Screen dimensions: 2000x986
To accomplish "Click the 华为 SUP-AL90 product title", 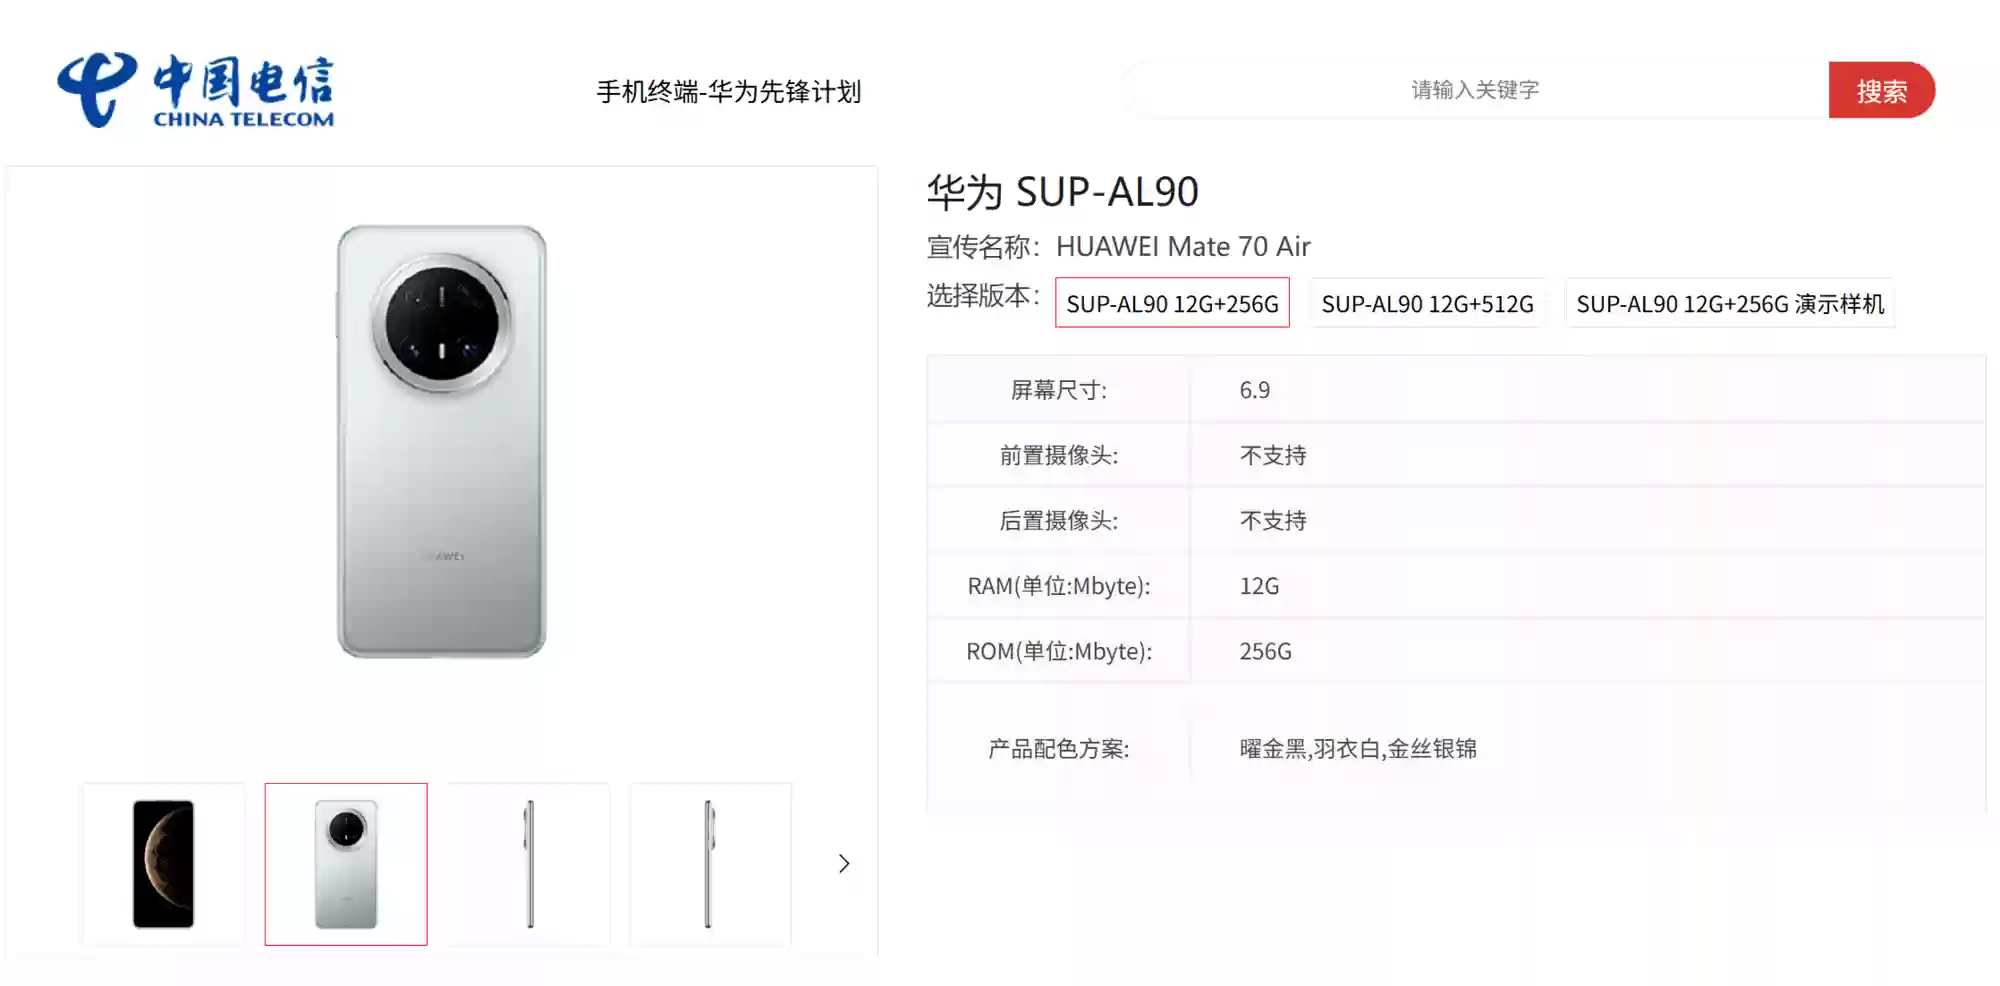I will pyautogui.click(x=1064, y=190).
